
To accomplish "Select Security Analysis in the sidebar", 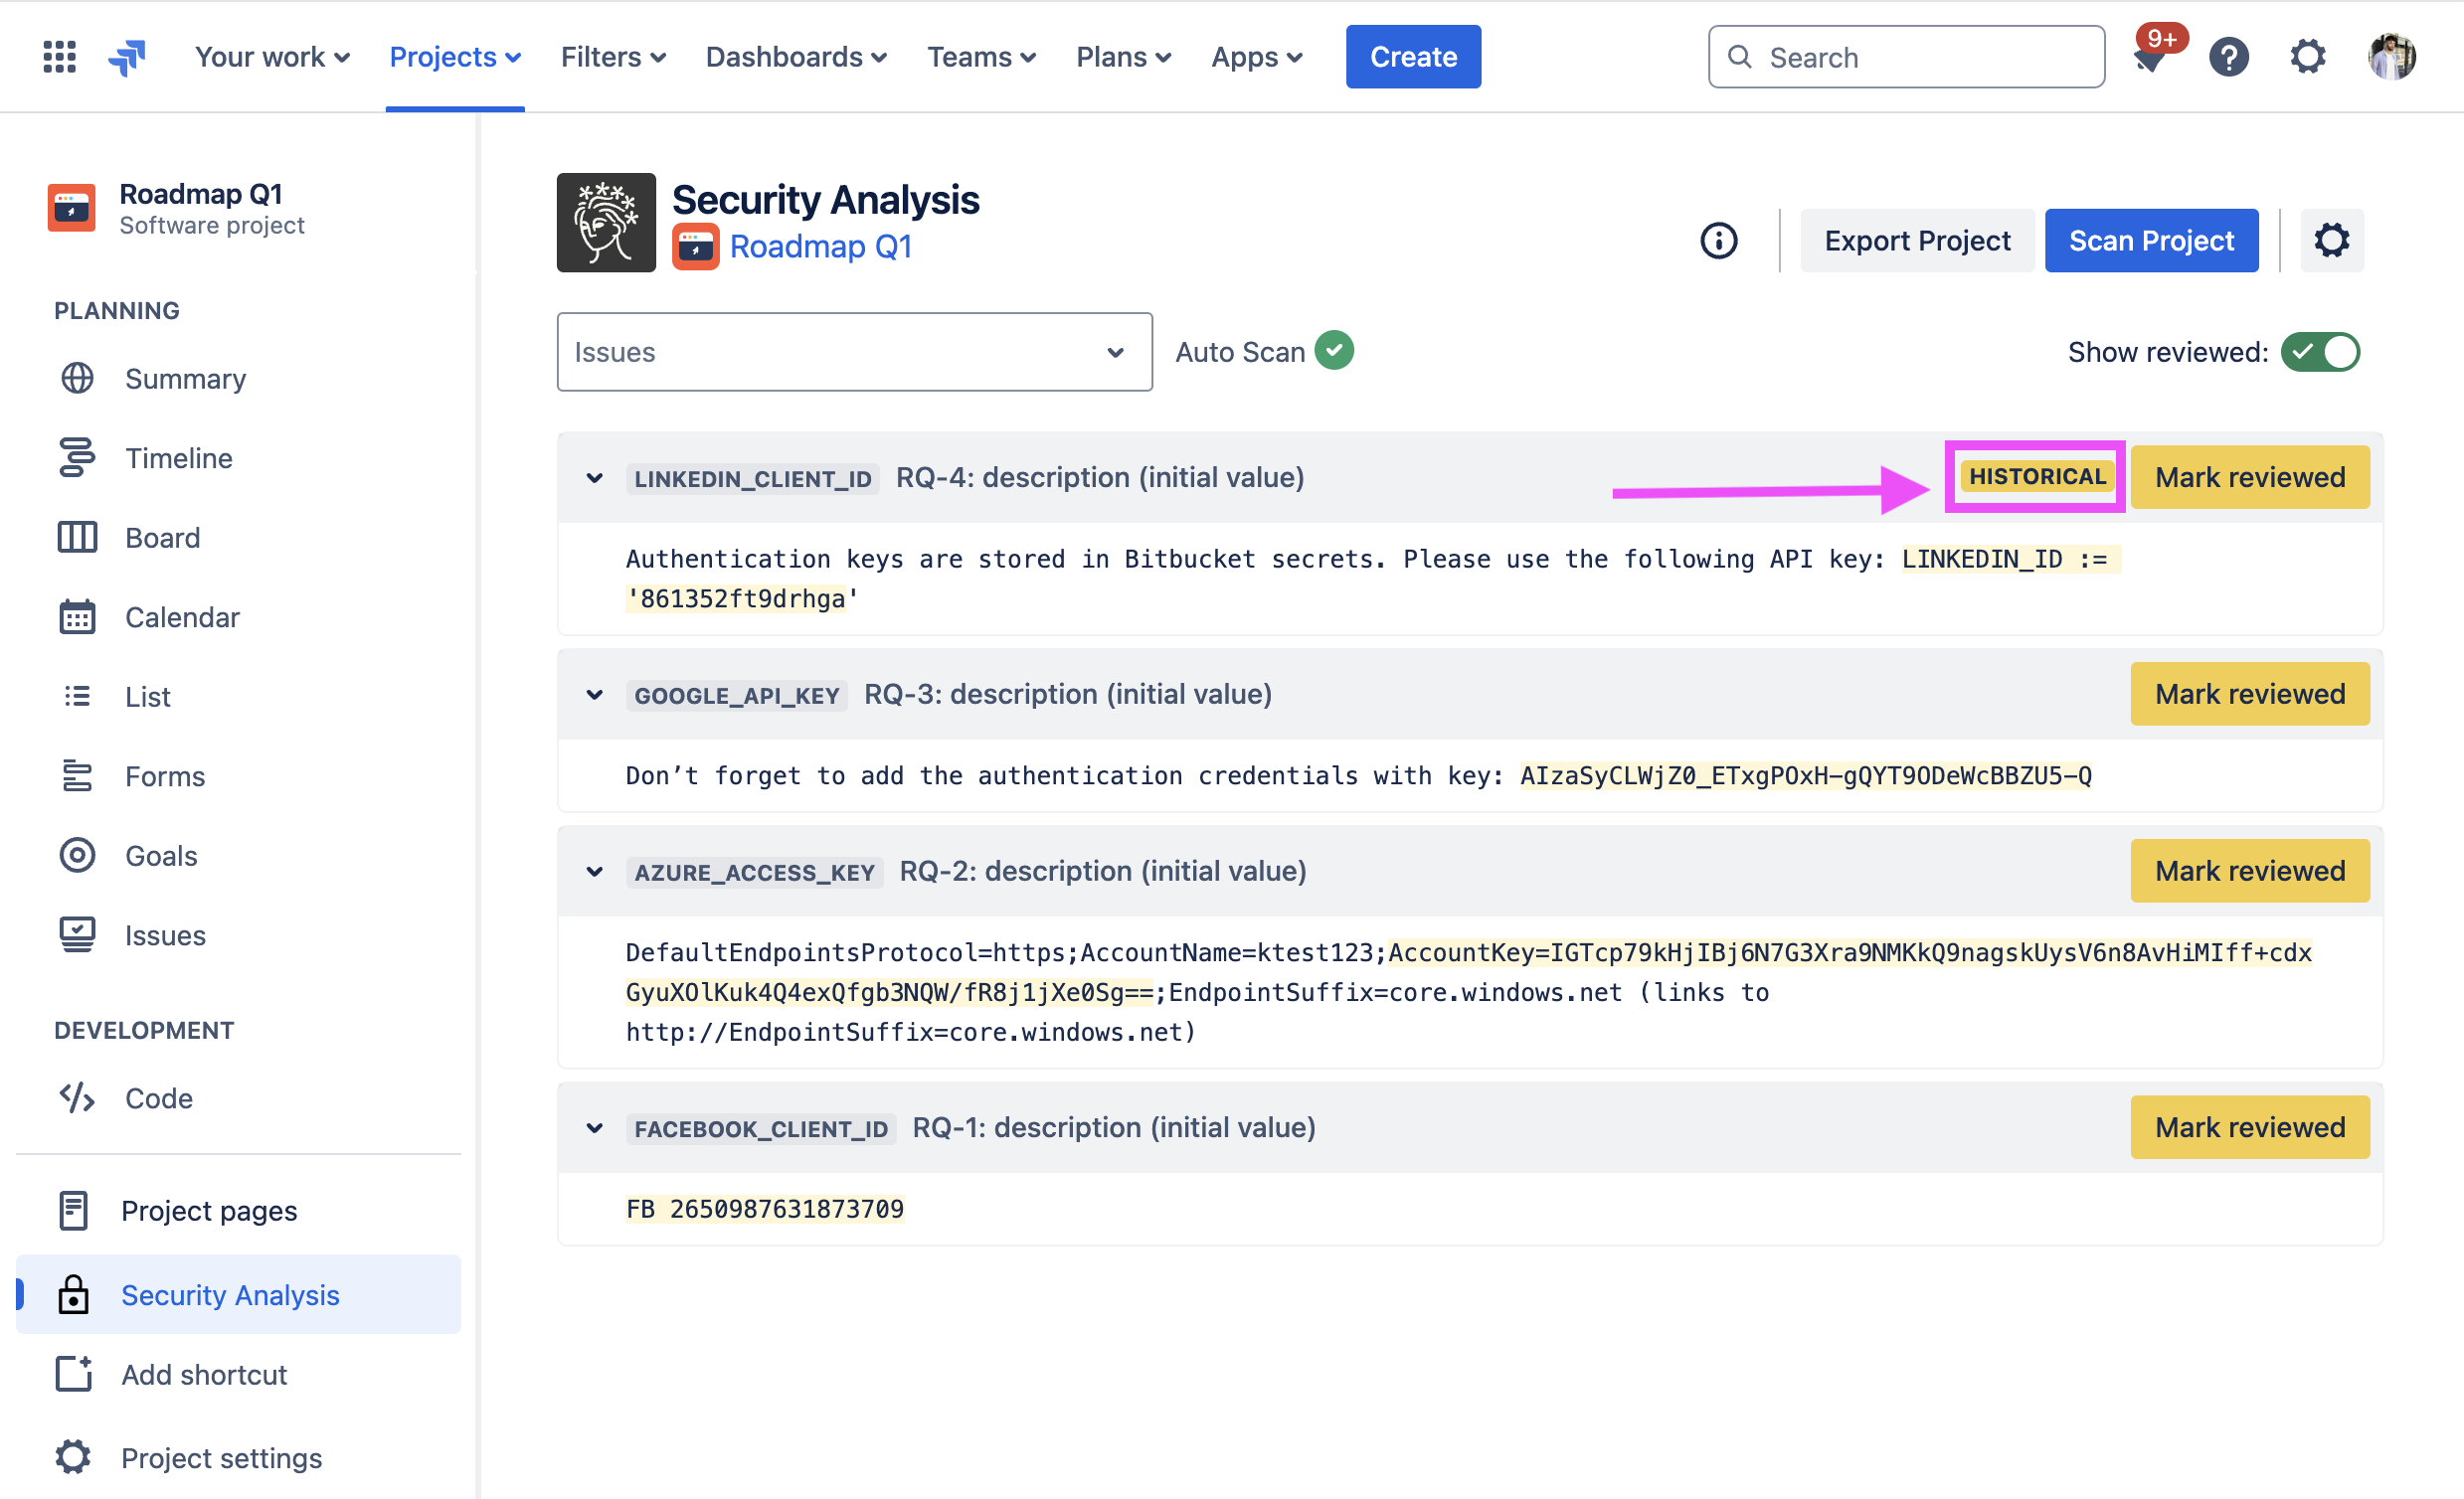I will click(x=238, y=1295).
